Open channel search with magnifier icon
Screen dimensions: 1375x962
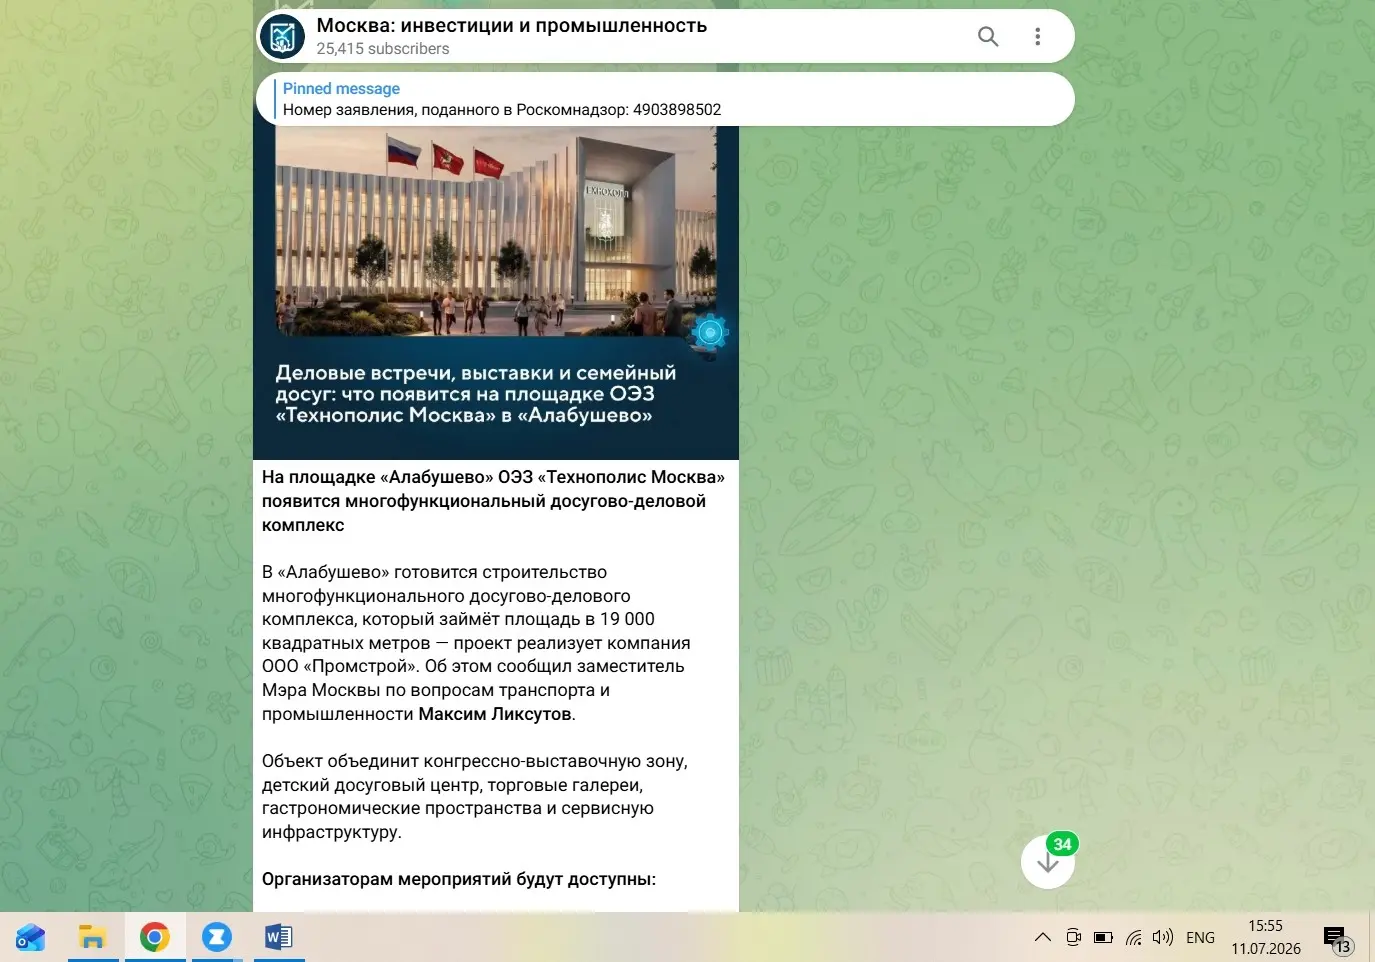[x=988, y=37]
